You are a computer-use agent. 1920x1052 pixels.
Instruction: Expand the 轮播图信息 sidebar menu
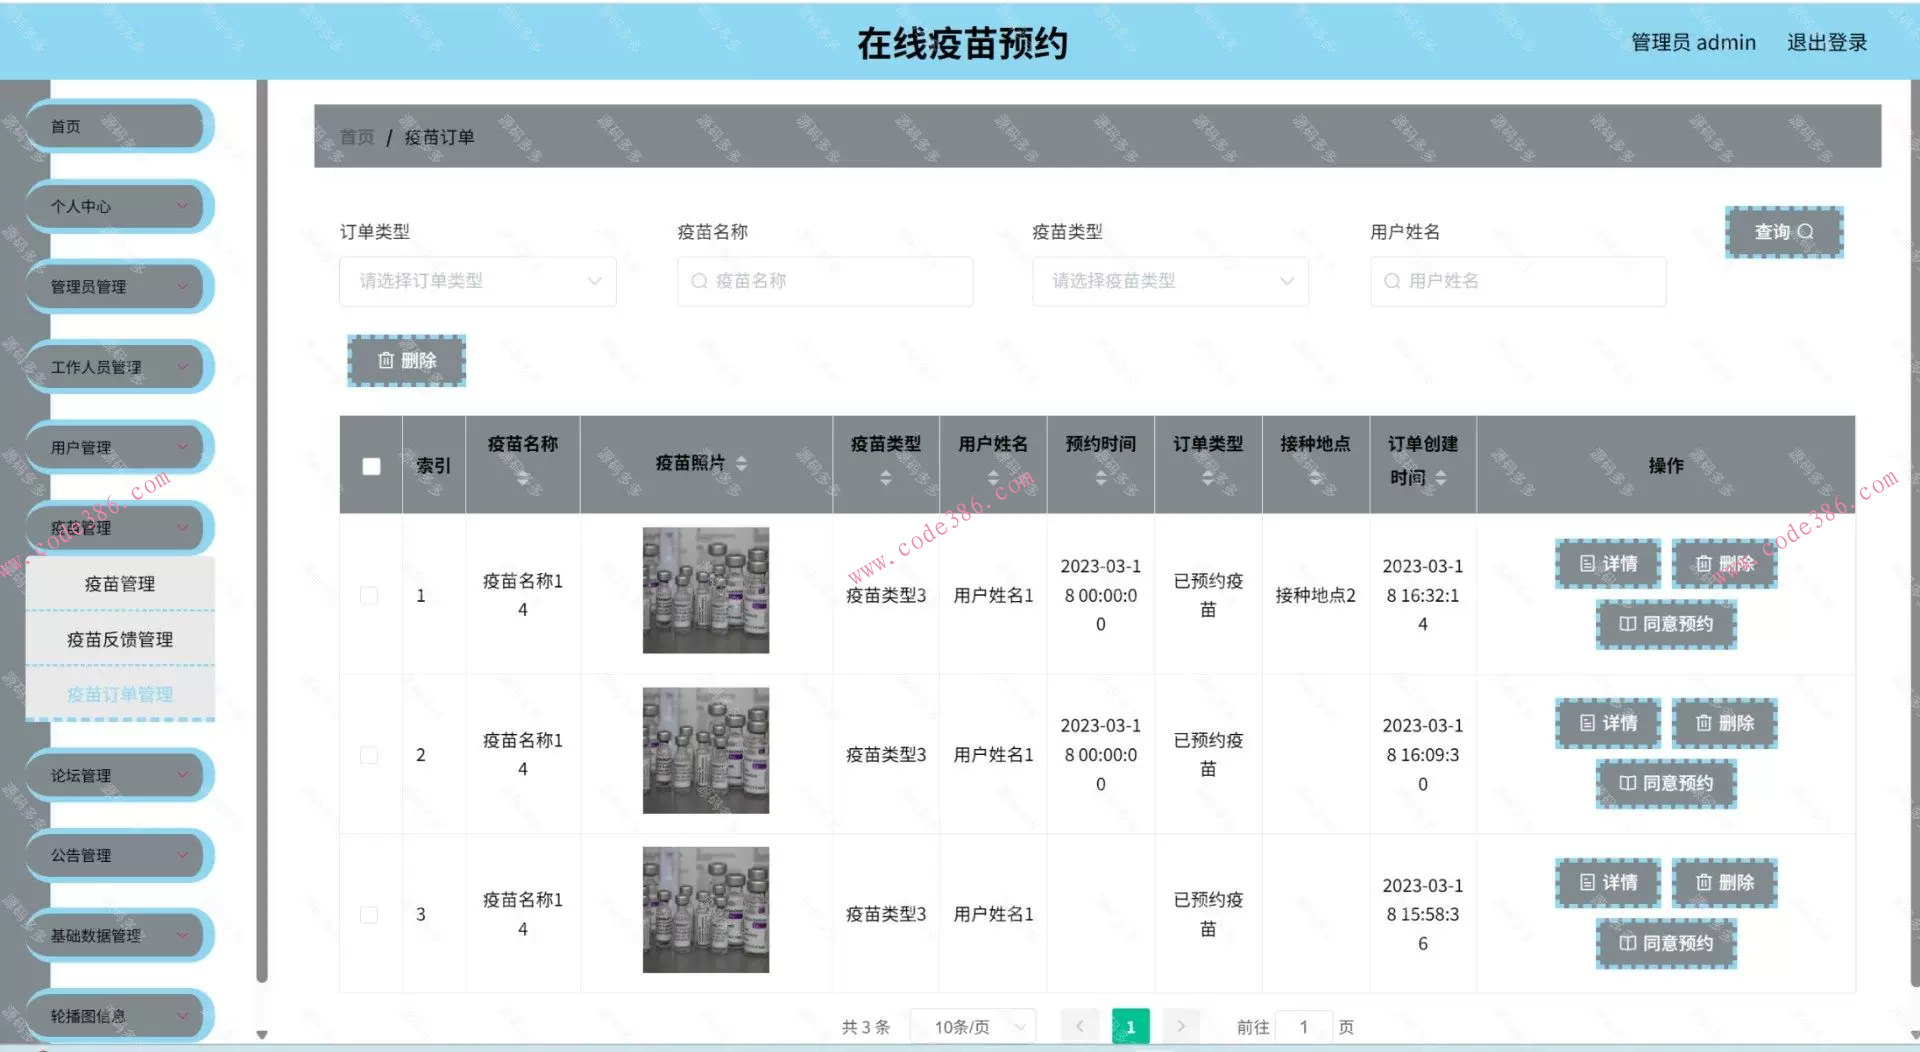pyautogui.click(x=120, y=1015)
